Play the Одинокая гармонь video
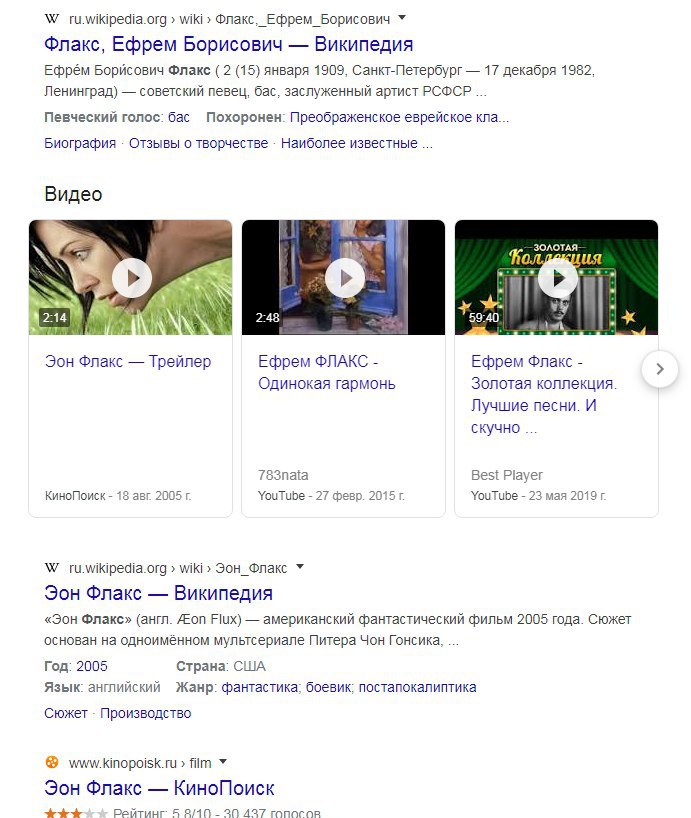This screenshot has width=691, height=818. coord(345,278)
